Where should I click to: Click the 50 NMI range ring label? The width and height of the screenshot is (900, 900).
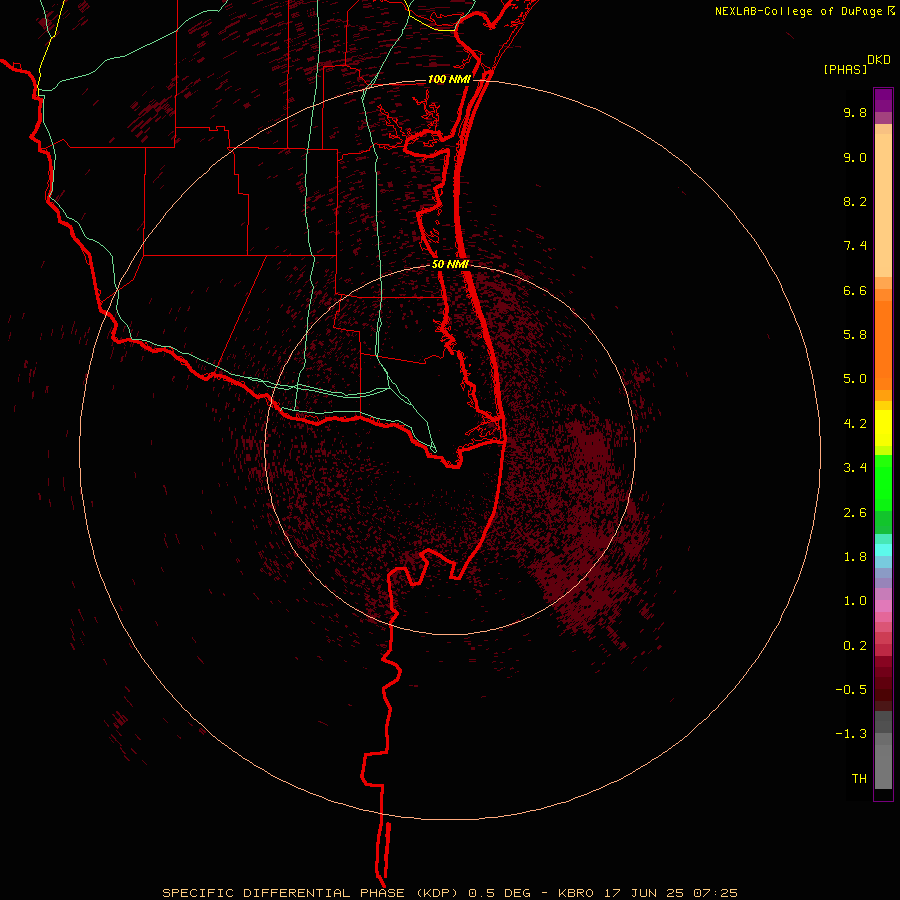point(450,264)
